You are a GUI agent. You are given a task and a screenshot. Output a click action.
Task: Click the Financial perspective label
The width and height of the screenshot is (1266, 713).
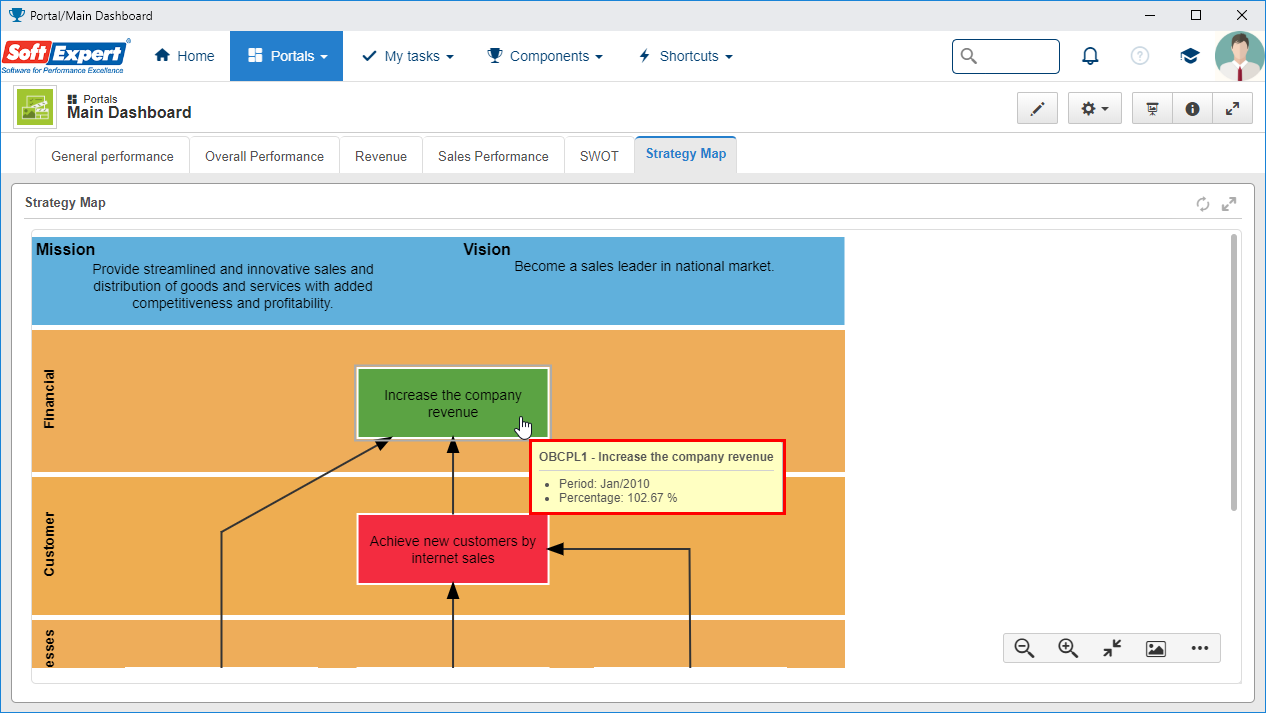[x=49, y=400]
